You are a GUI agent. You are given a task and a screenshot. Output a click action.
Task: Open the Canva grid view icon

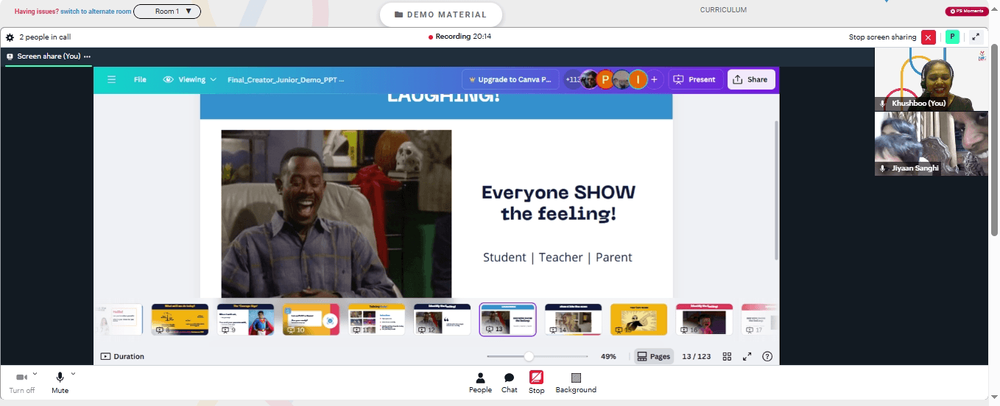(x=726, y=356)
